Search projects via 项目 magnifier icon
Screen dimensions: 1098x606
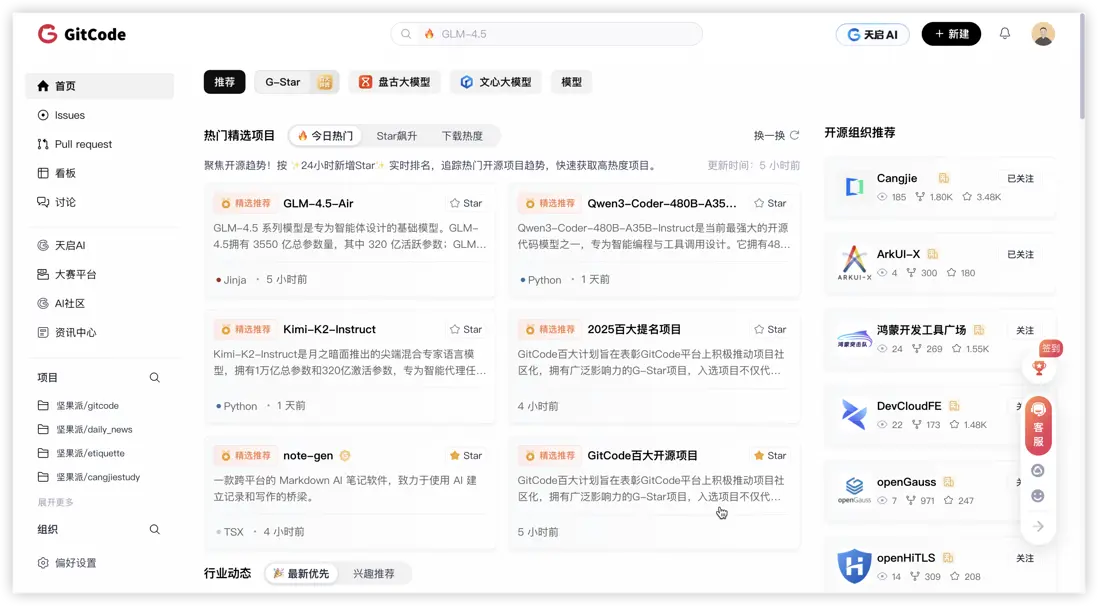pos(155,378)
